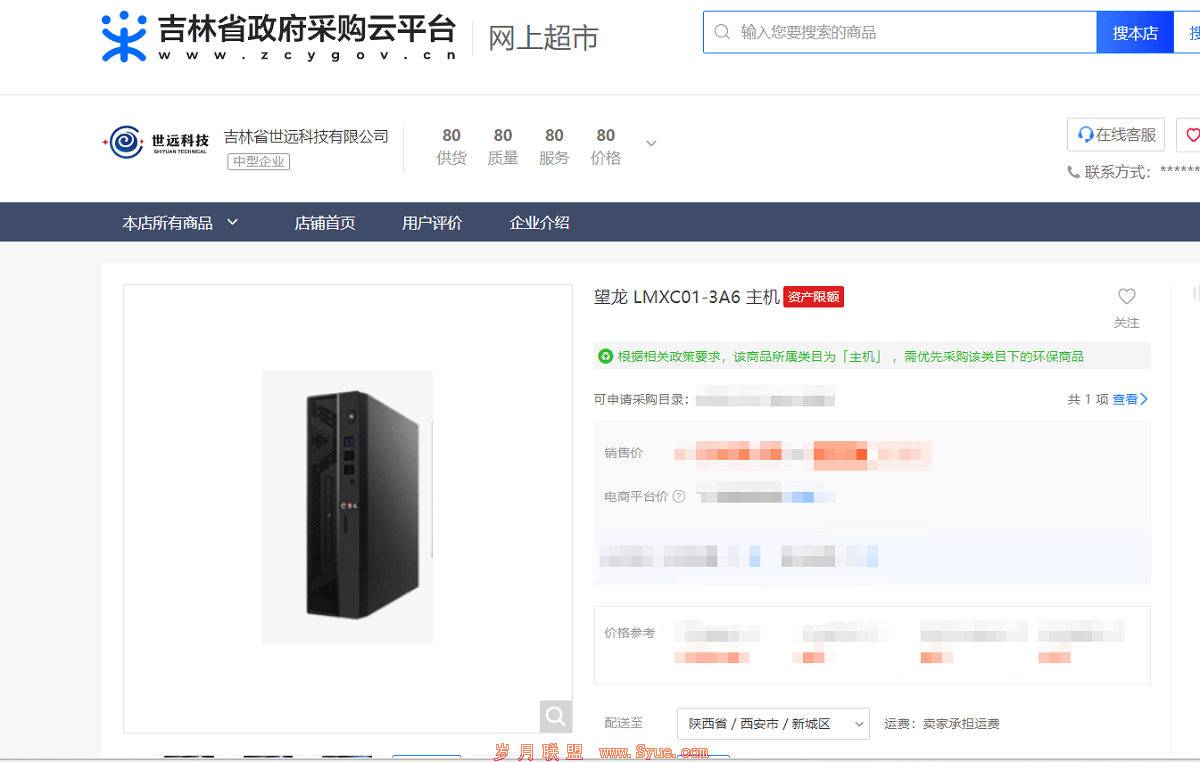The width and height of the screenshot is (1200, 762).
Task: Open the 企业介绍 tab
Action: pos(540,223)
